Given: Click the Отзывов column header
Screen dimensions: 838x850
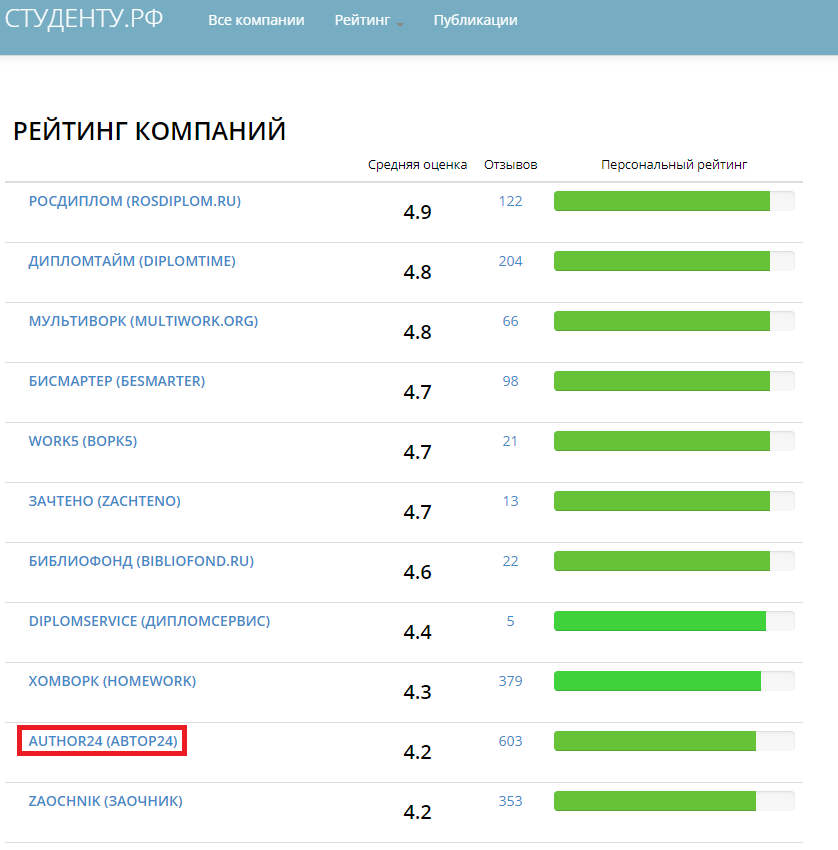Looking at the screenshot, I should pos(511,165).
